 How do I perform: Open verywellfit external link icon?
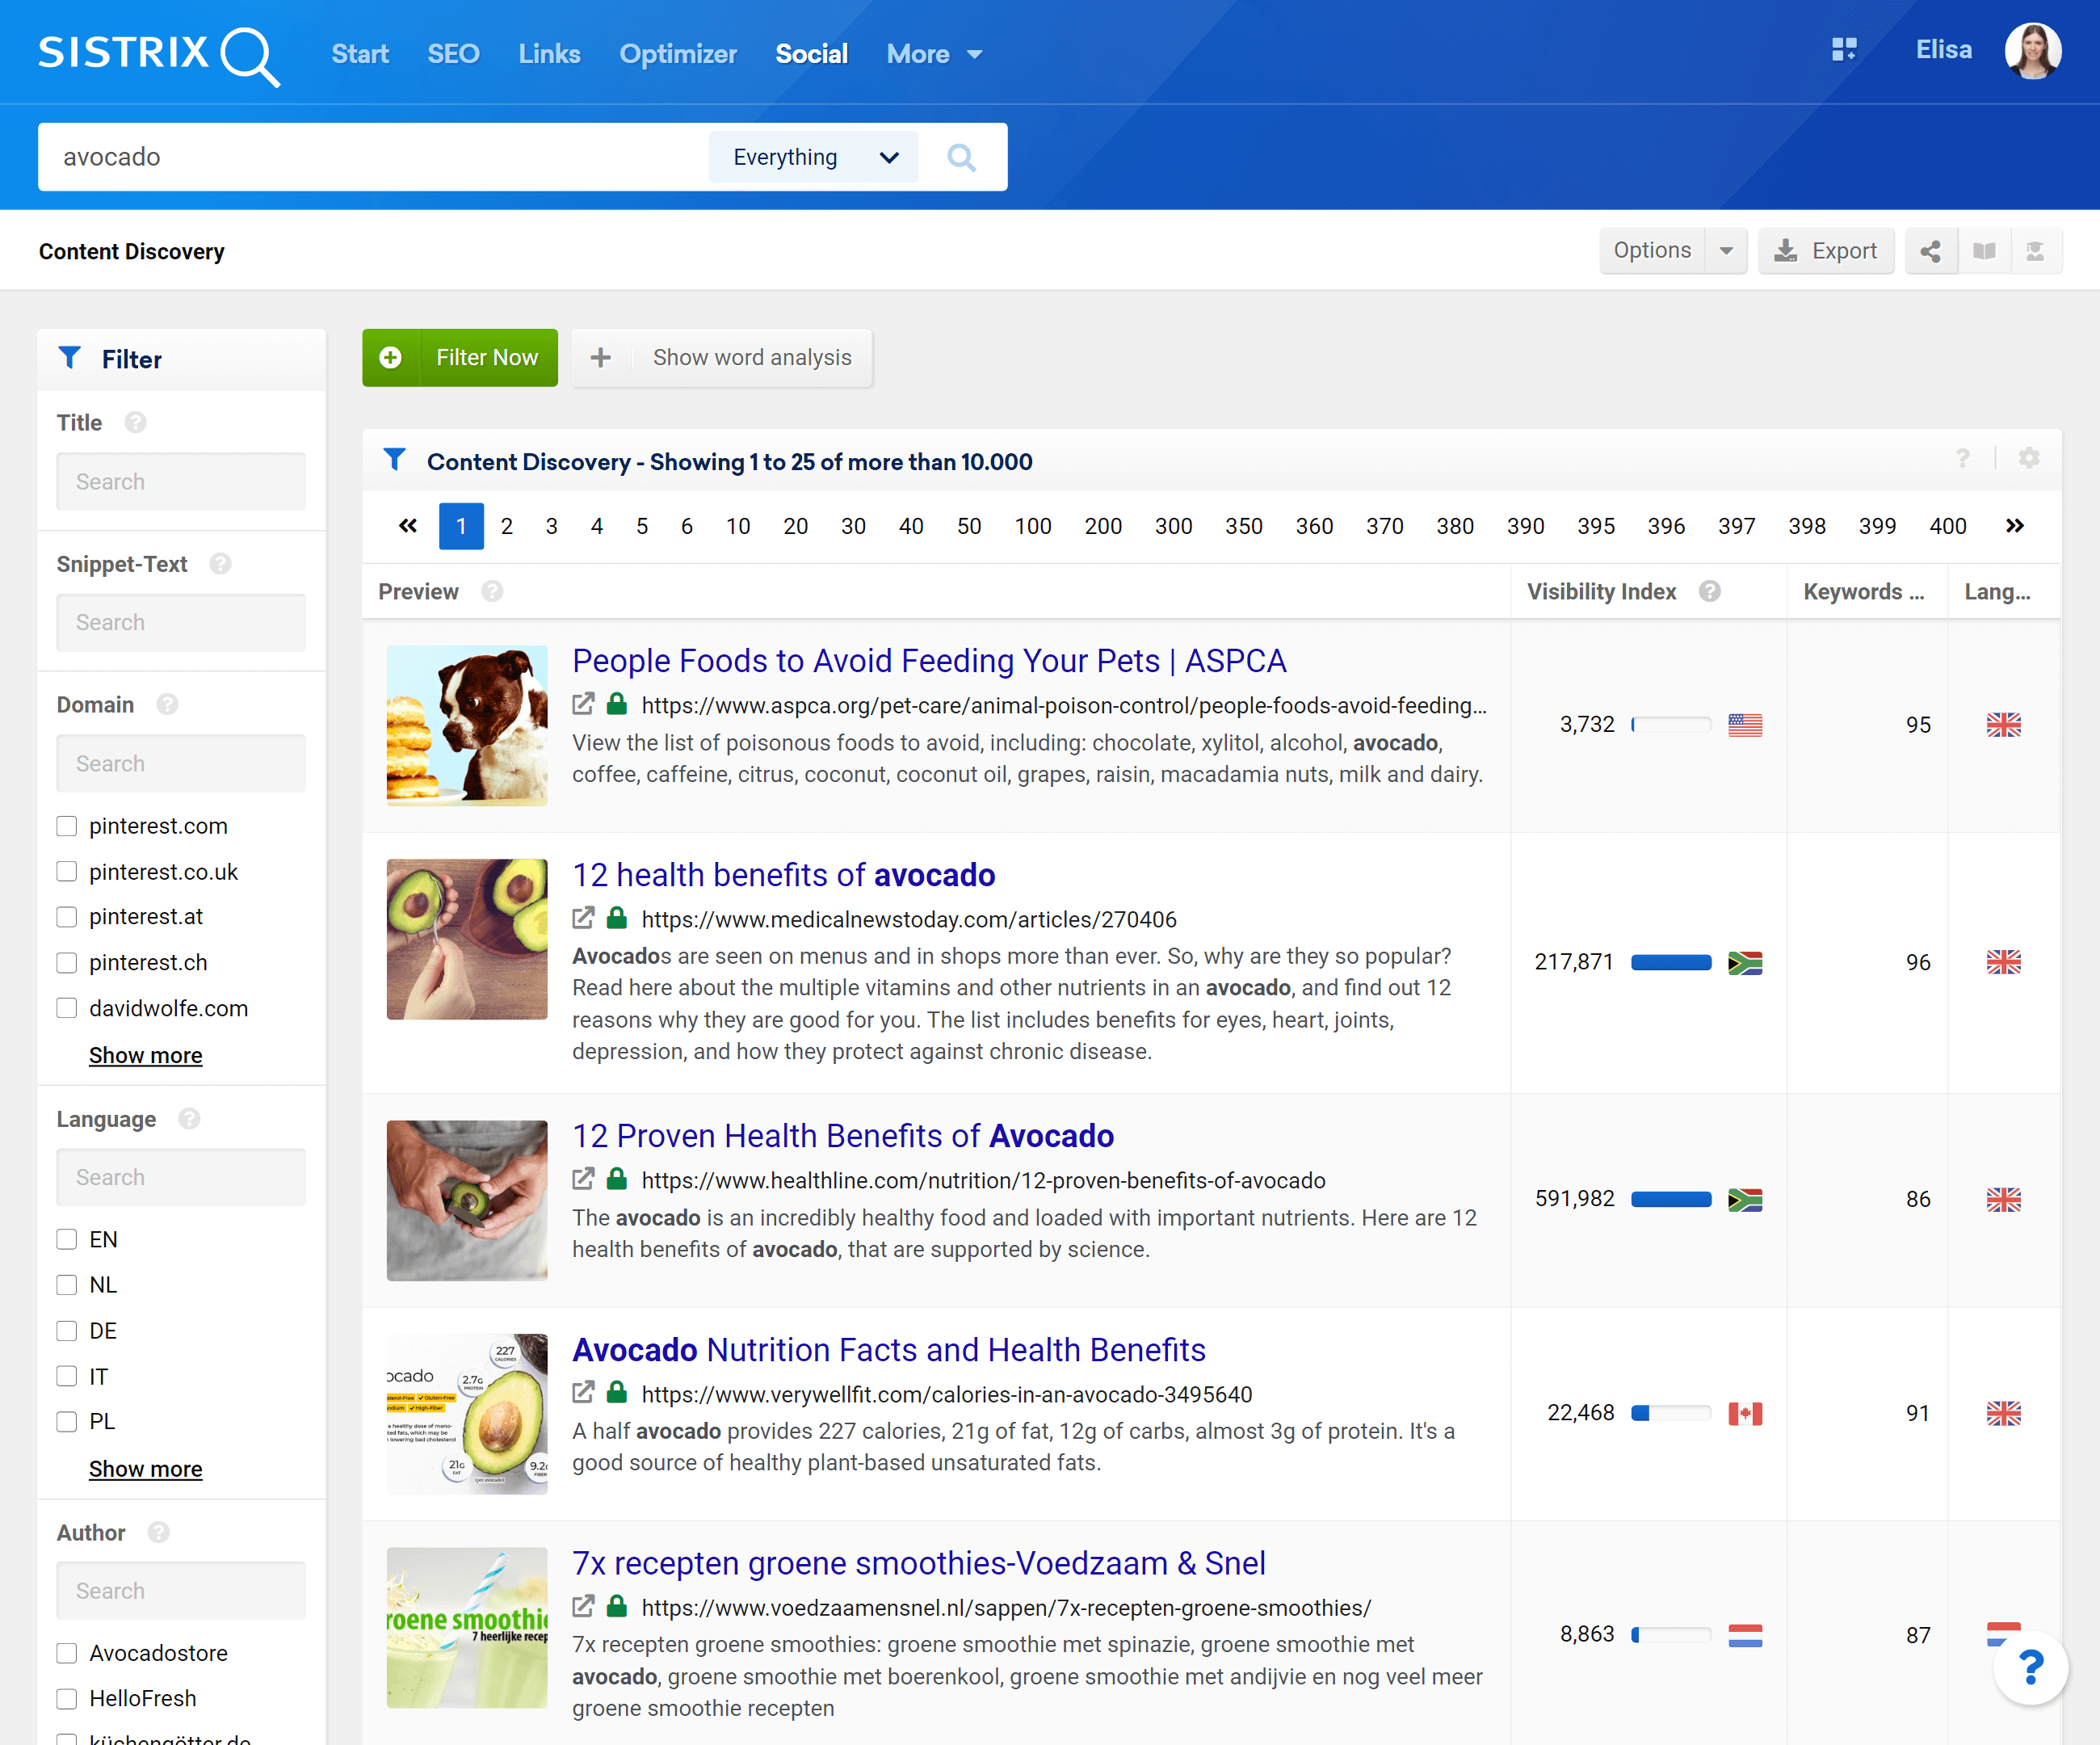pyautogui.click(x=583, y=1393)
